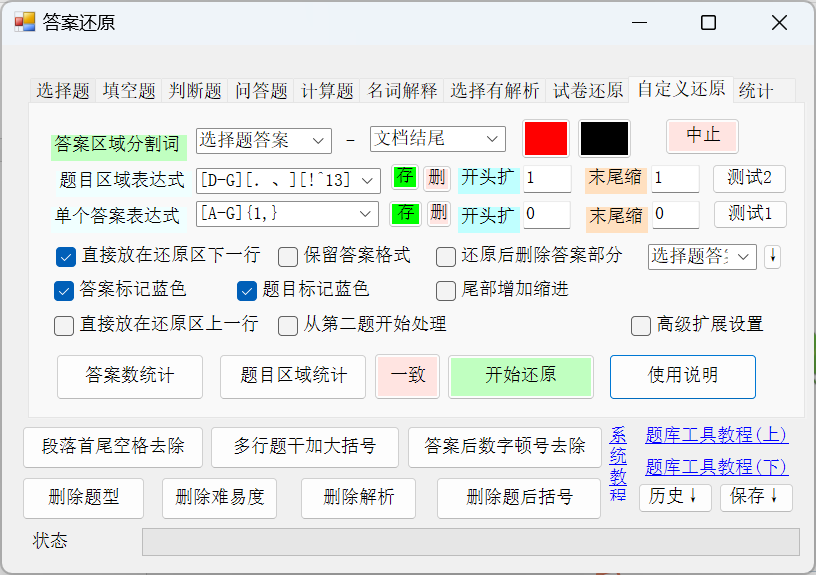Switch to 判断题 tab
Screen dimensions: 816x575
click(x=195, y=91)
